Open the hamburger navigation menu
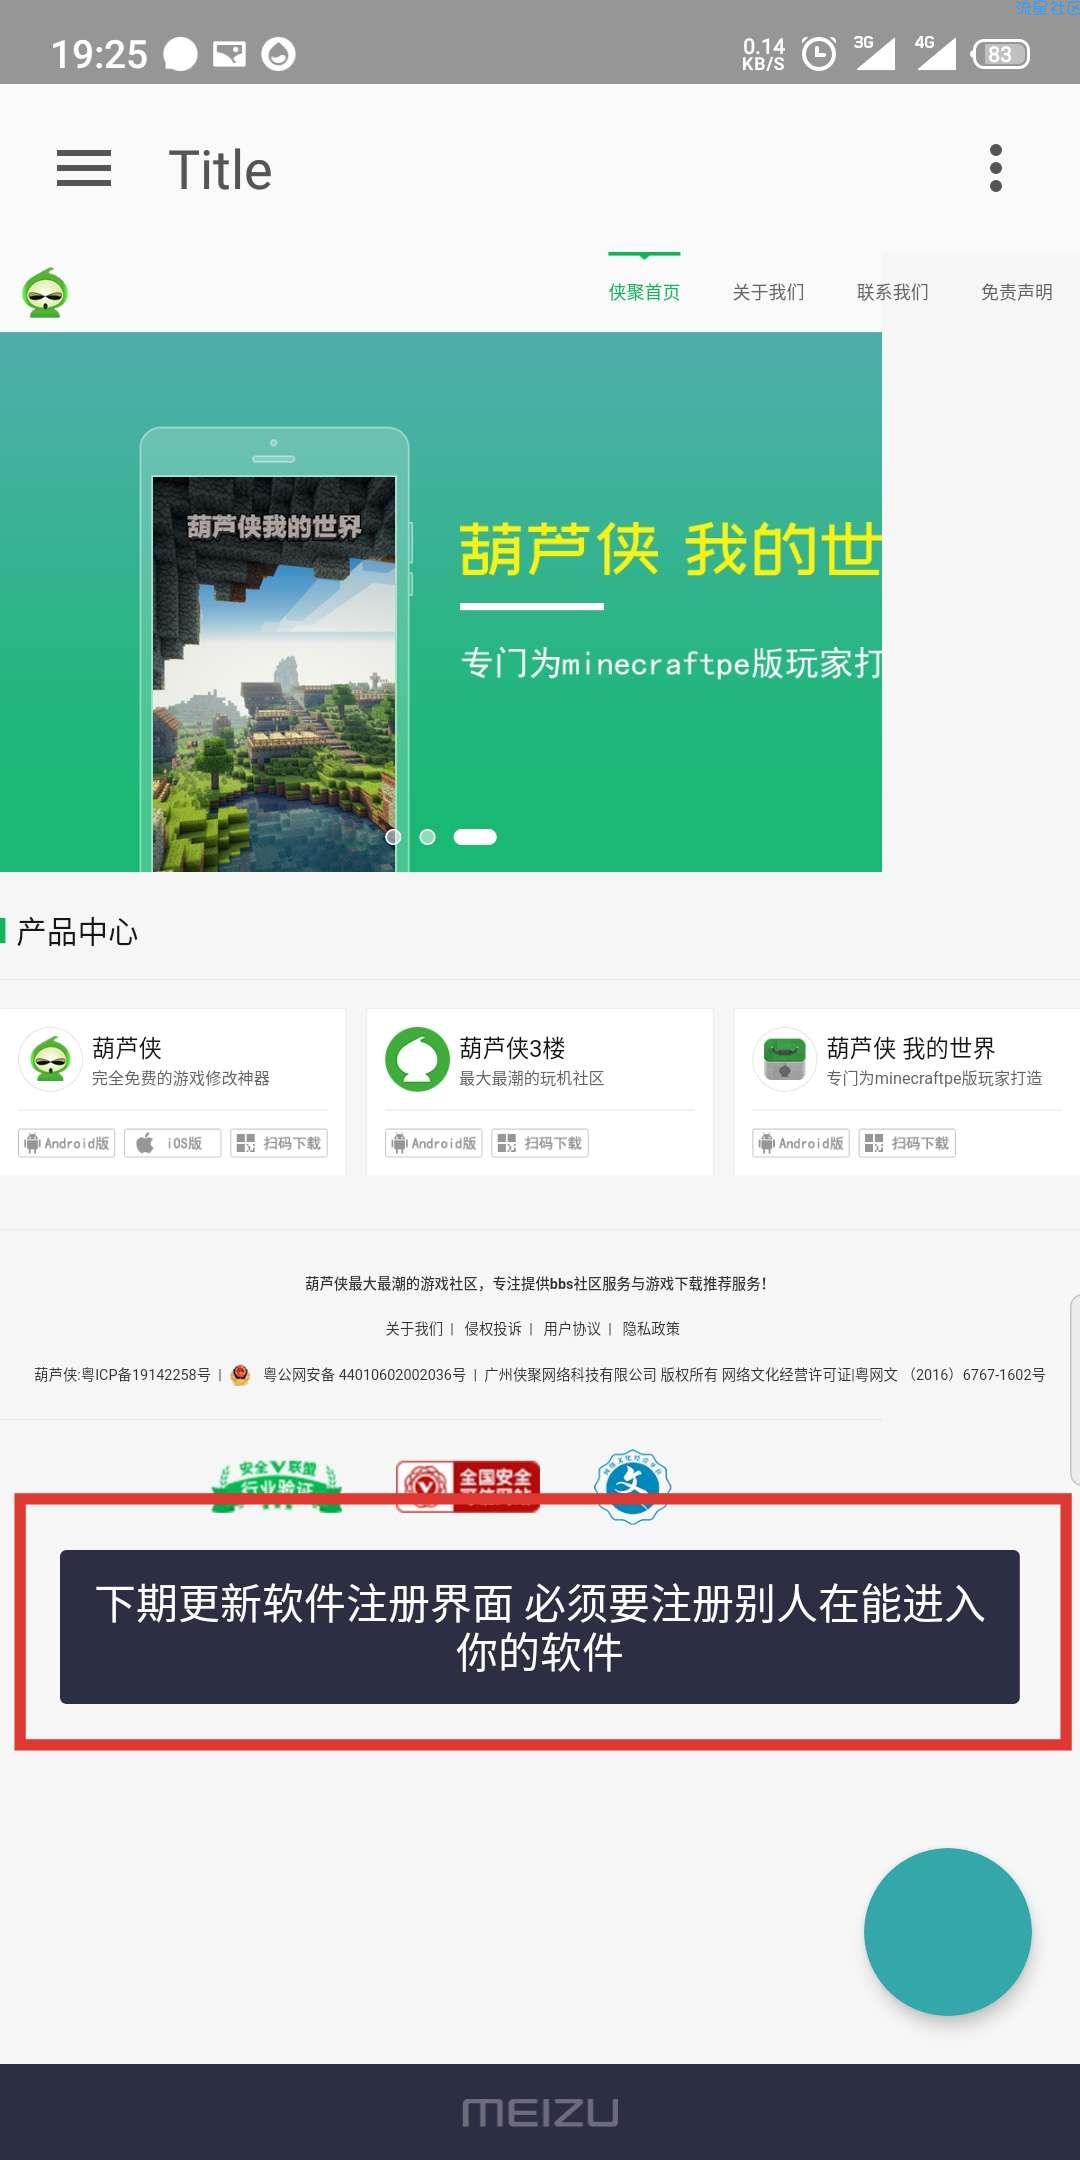Image resolution: width=1080 pixels, height=2160 pixels. [84, 168]
